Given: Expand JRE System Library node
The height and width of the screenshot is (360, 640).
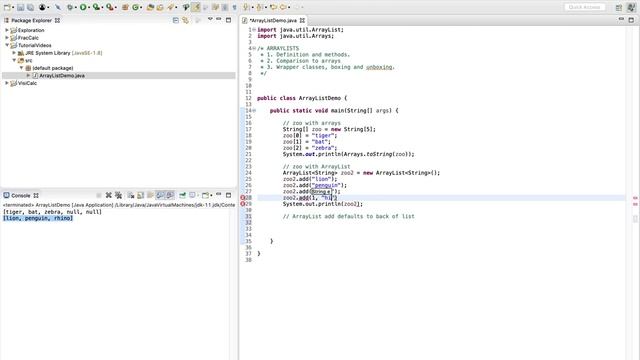Looking at the screenshot, I should (14, 53).
